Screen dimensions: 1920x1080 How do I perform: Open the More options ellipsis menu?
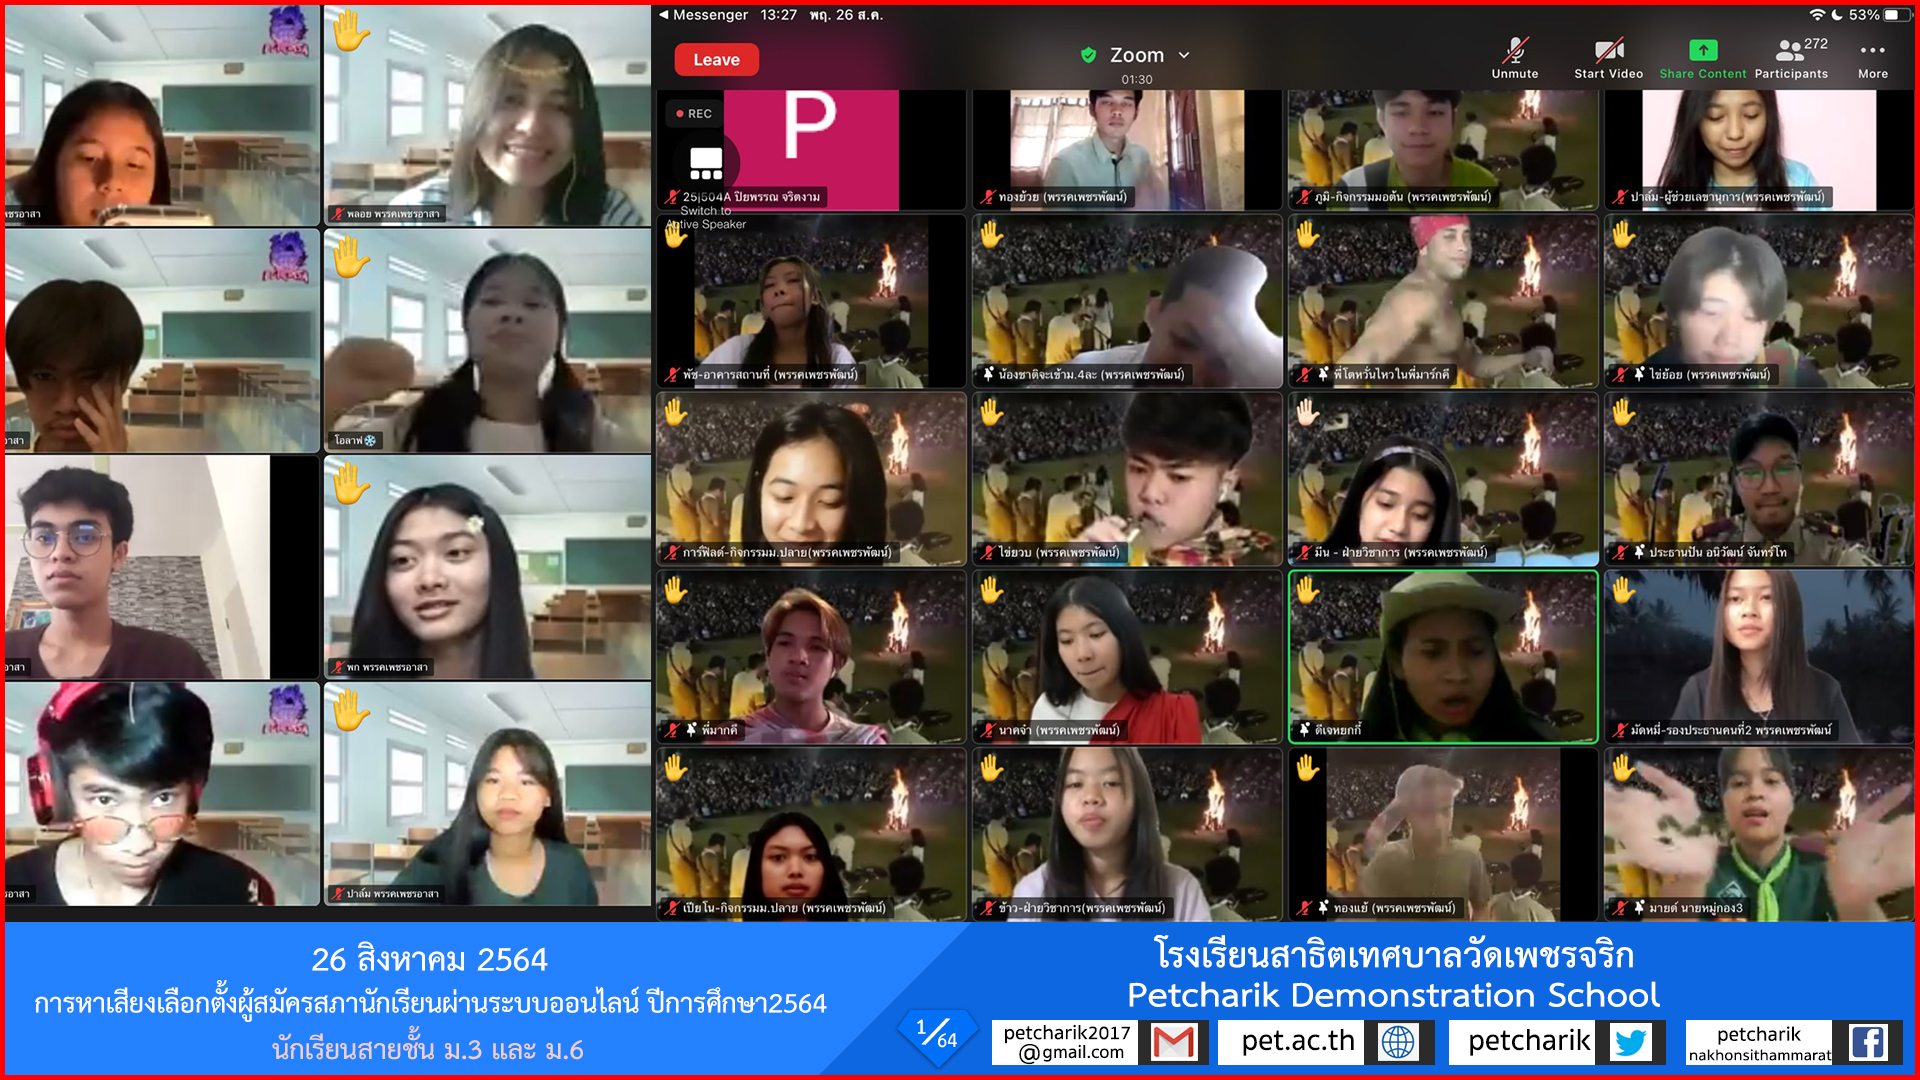click(1872, 50)
